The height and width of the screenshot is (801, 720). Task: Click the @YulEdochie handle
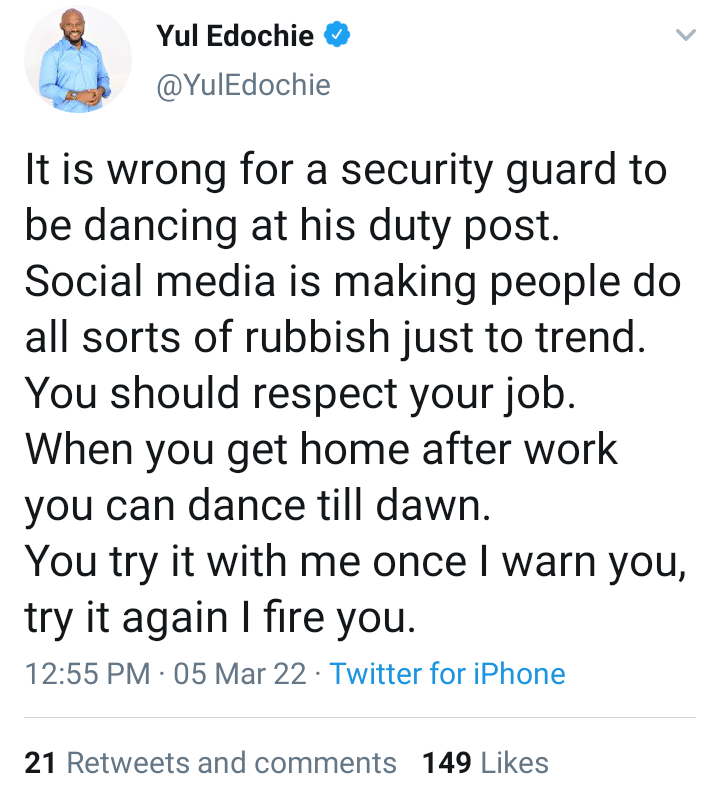pos(243,86)
